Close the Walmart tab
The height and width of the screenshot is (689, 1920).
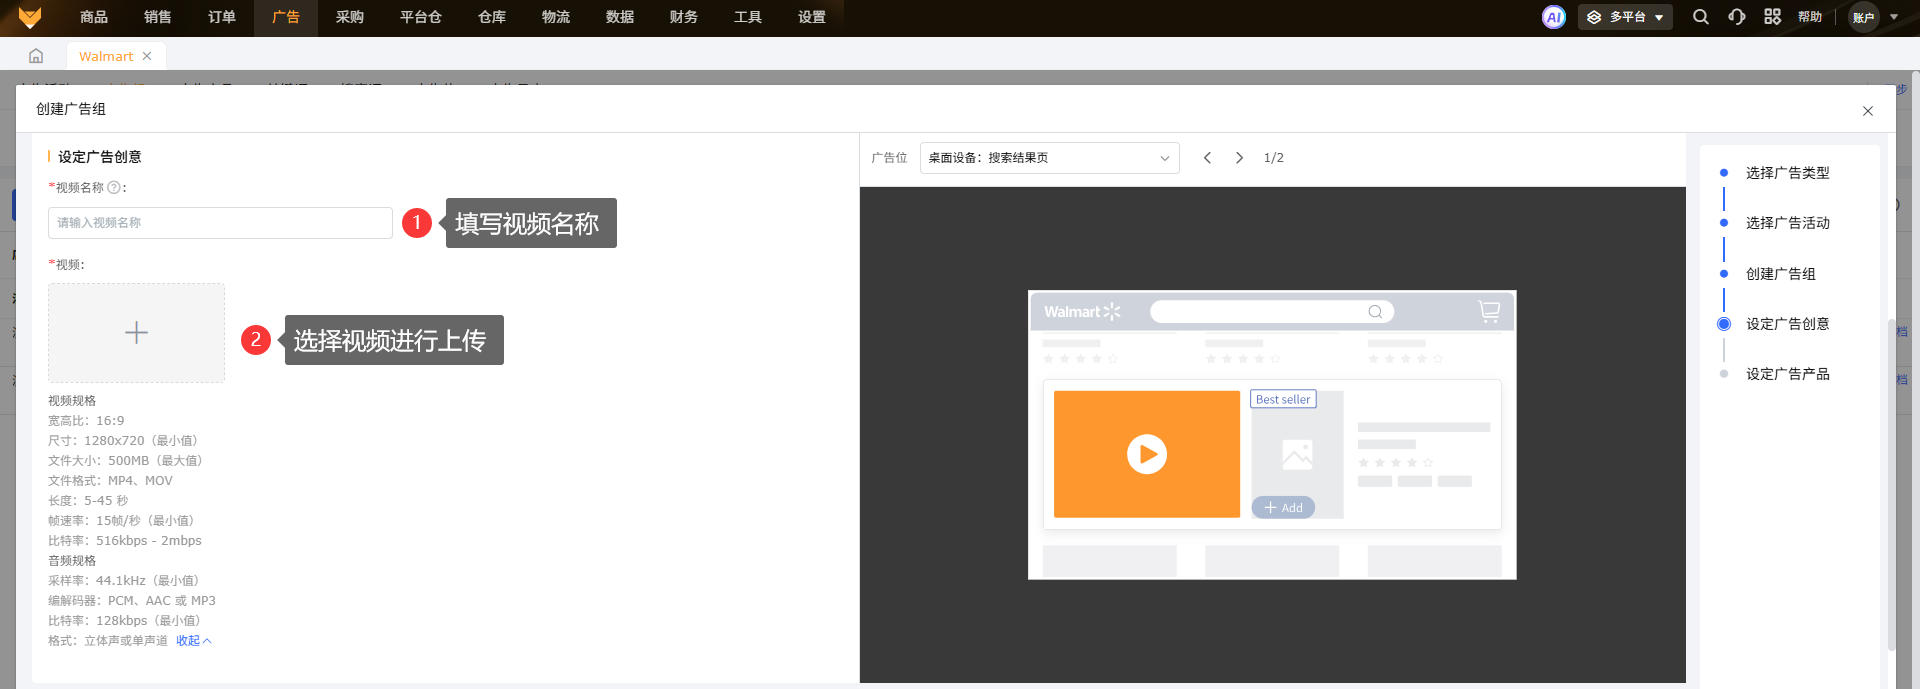pyautogui.click(x=147, y=56)
